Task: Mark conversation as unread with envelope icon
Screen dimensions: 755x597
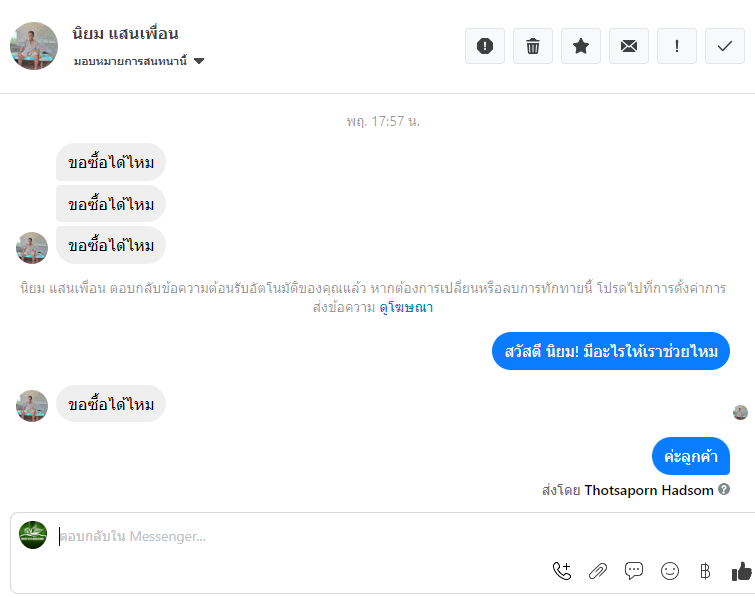Action: click(629, 46)
